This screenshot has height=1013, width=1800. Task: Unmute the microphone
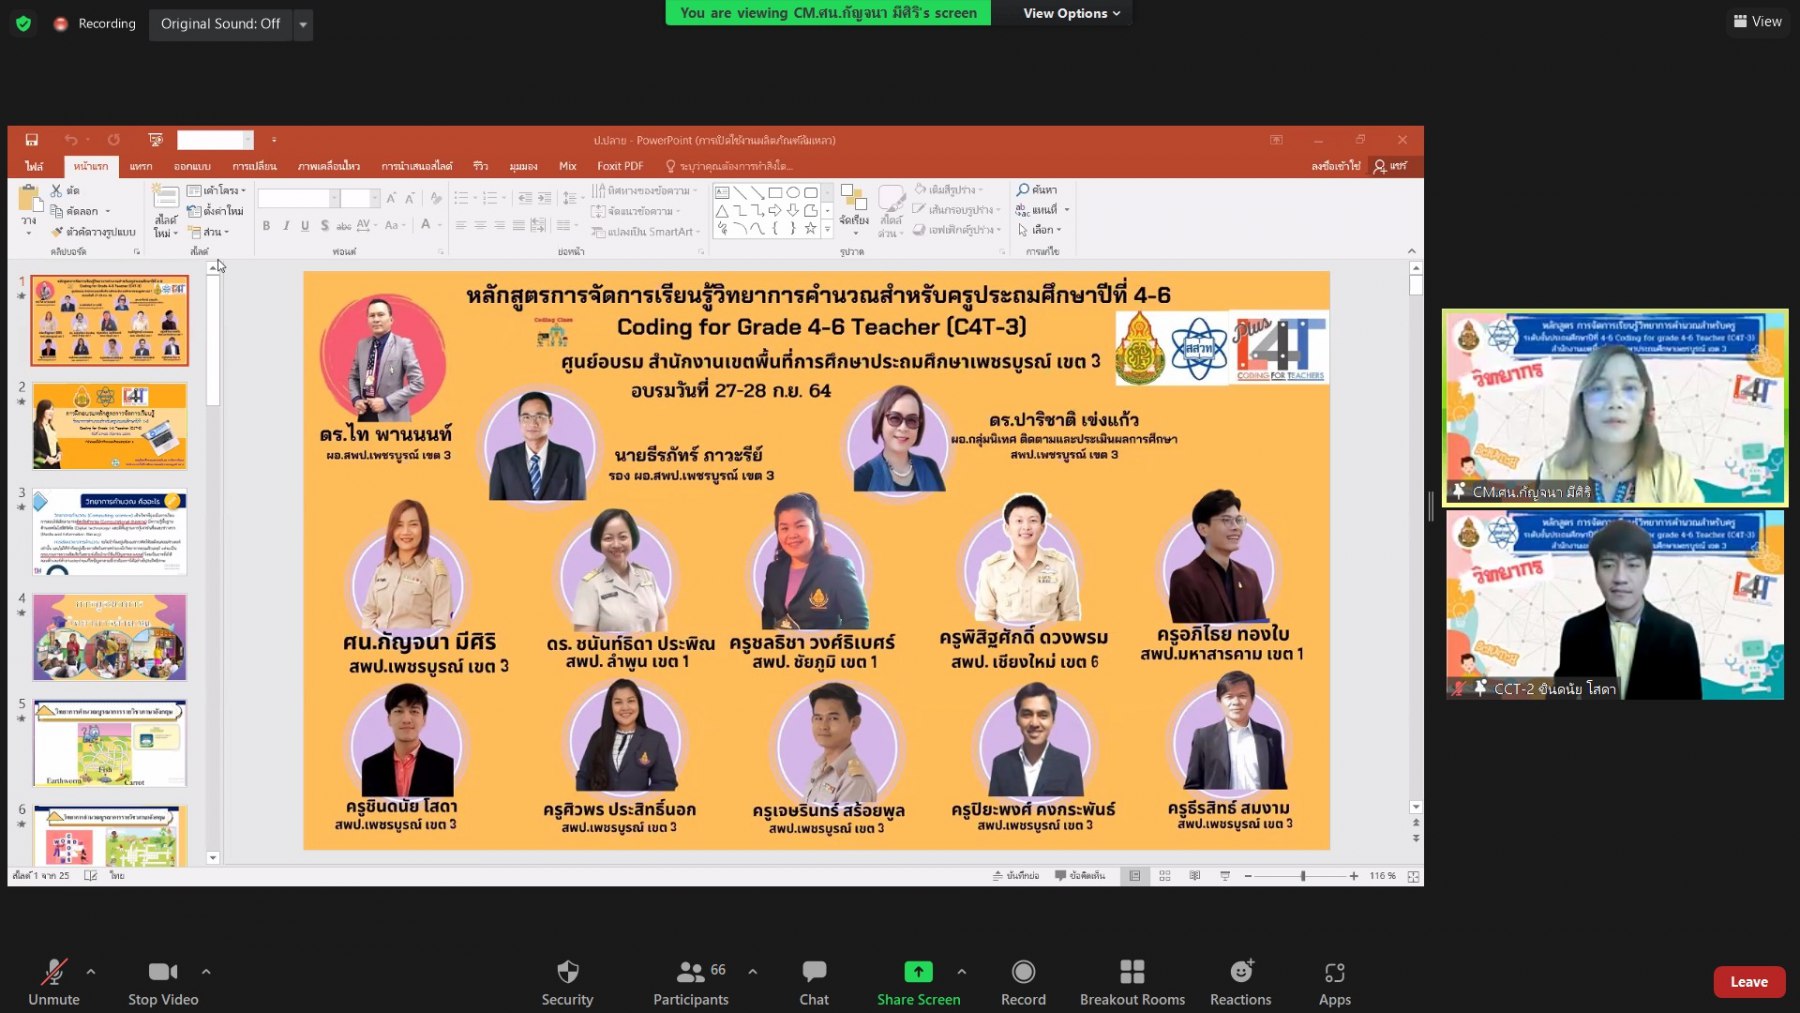[x=54, y=972]
